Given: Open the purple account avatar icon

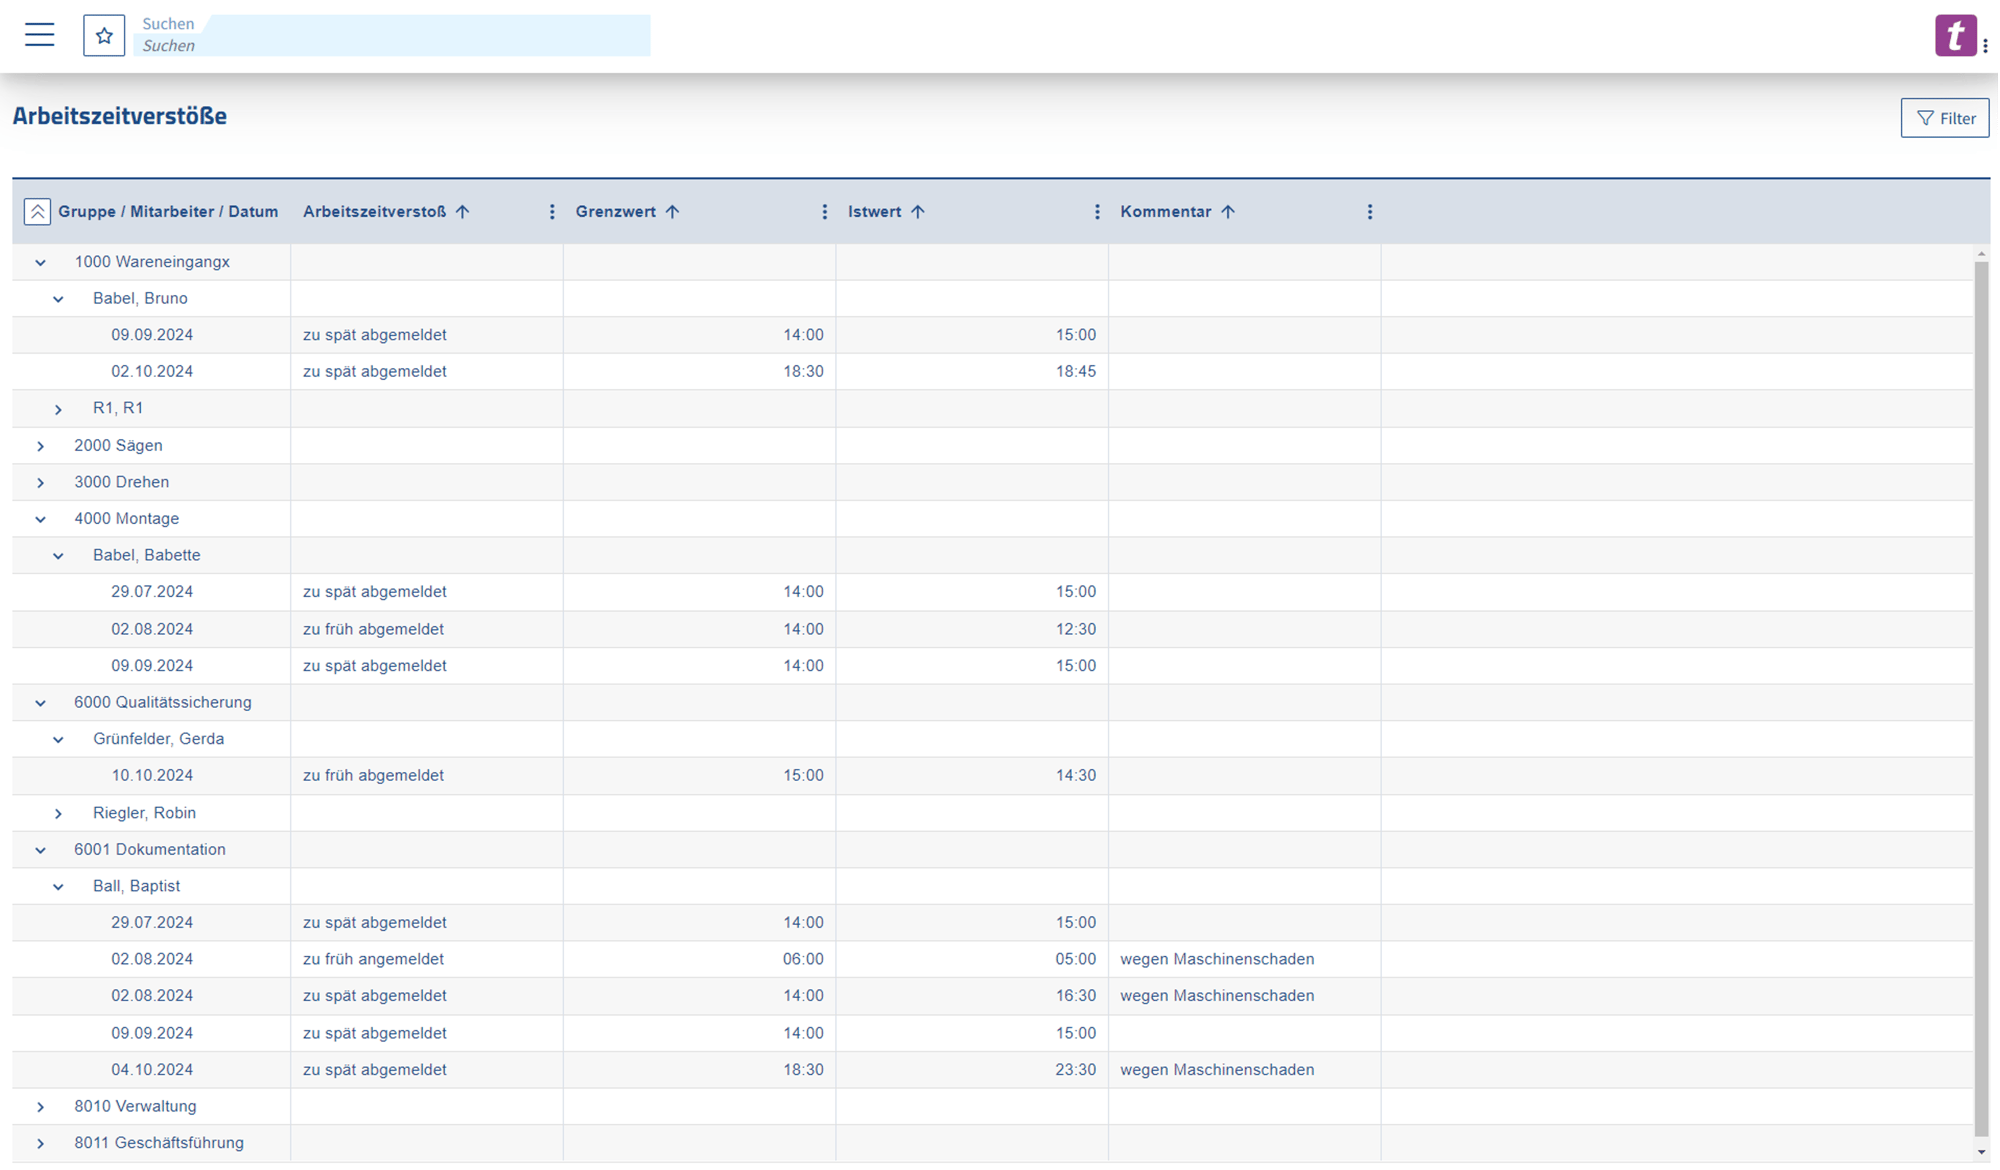Looking at the screenshot, I should pyautogui.click(x=1955, y=35).
